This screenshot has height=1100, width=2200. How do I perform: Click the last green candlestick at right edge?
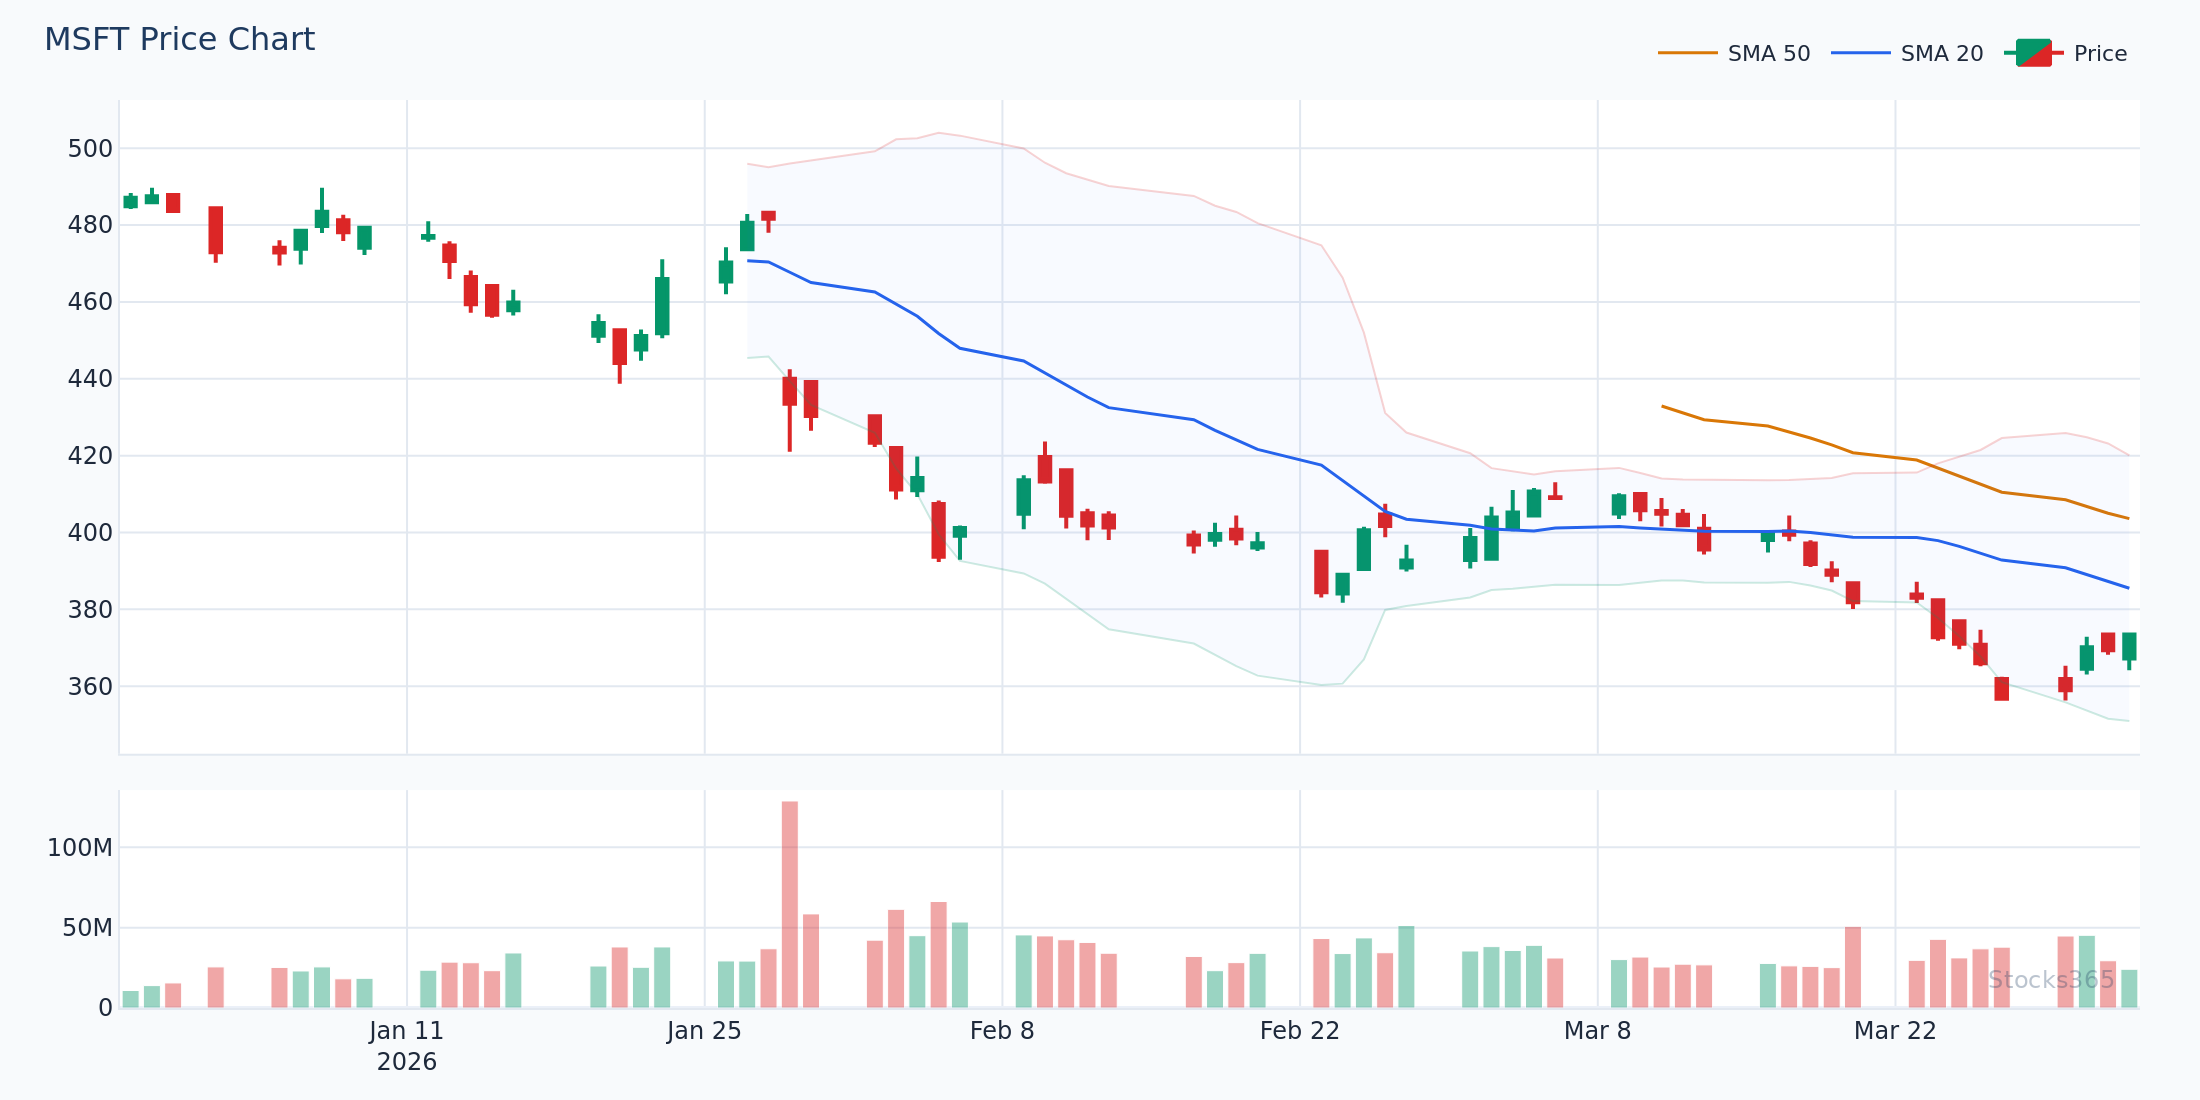click(x=2129, y=646)
